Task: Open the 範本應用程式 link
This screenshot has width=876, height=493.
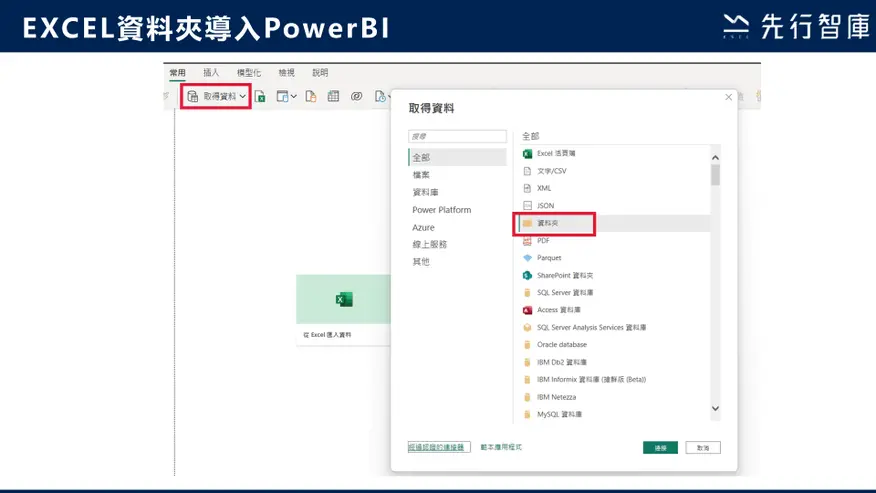Action: coord(501,447)
